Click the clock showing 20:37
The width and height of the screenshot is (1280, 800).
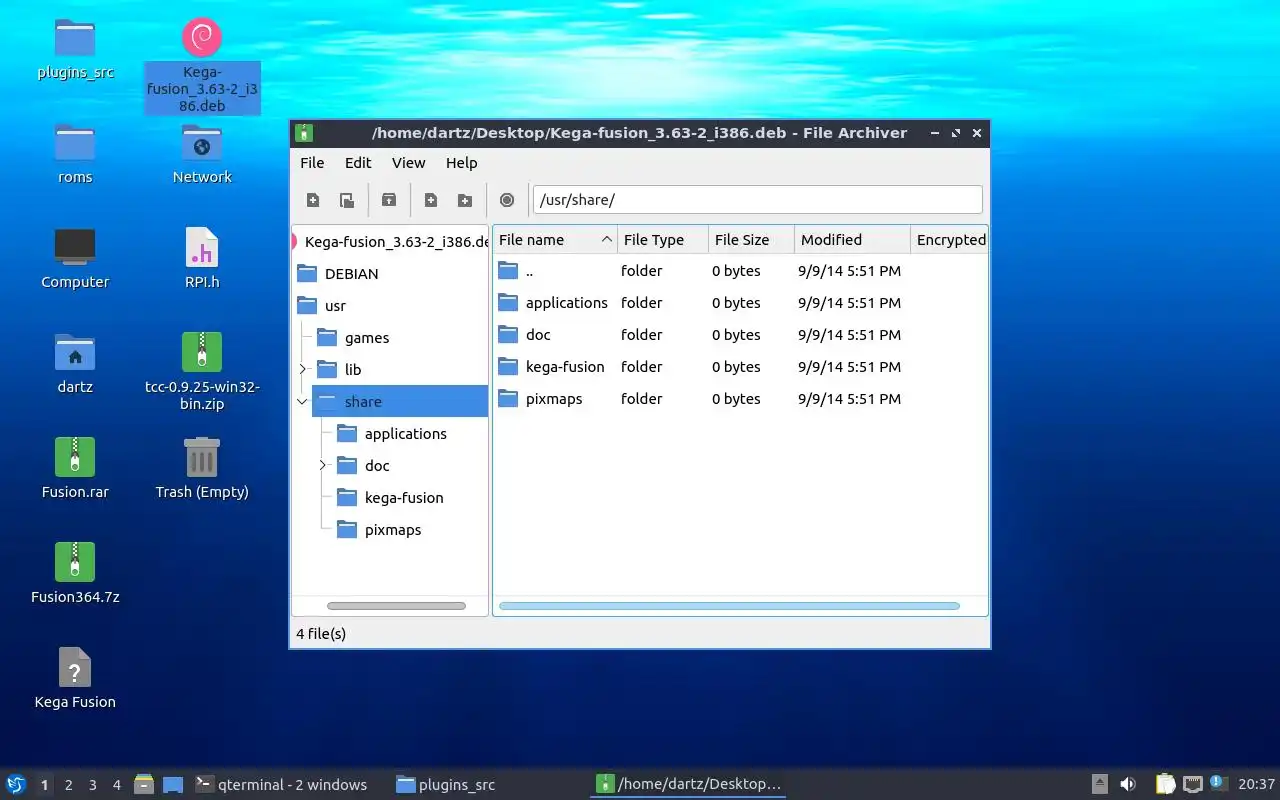pyautogui.click(x=1256, y=785)
